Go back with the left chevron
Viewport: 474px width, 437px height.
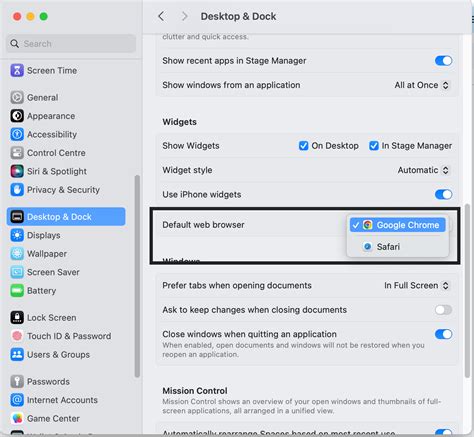pyautogui.click(x=161, y=16)
